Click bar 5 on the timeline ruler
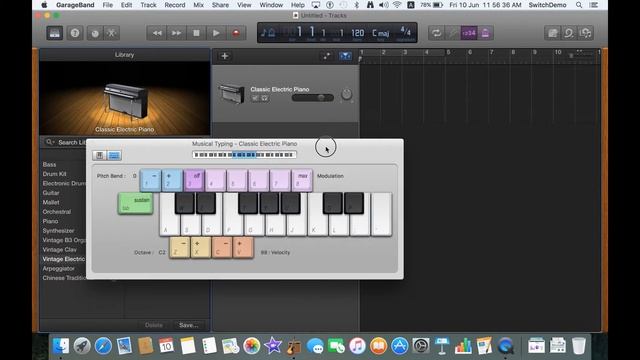This screenshot has width=640, height=360. (x=448, y=52)
